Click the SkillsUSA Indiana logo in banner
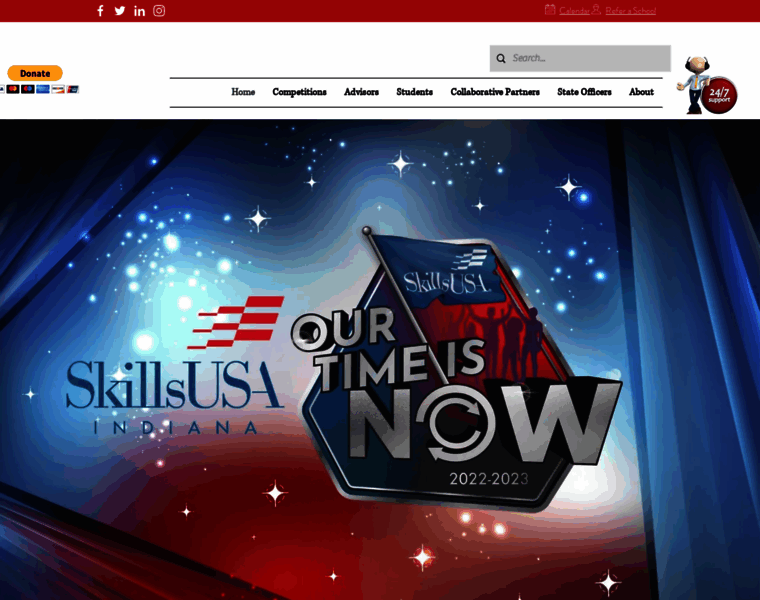760x600 pixels. (x=174, y=366)
